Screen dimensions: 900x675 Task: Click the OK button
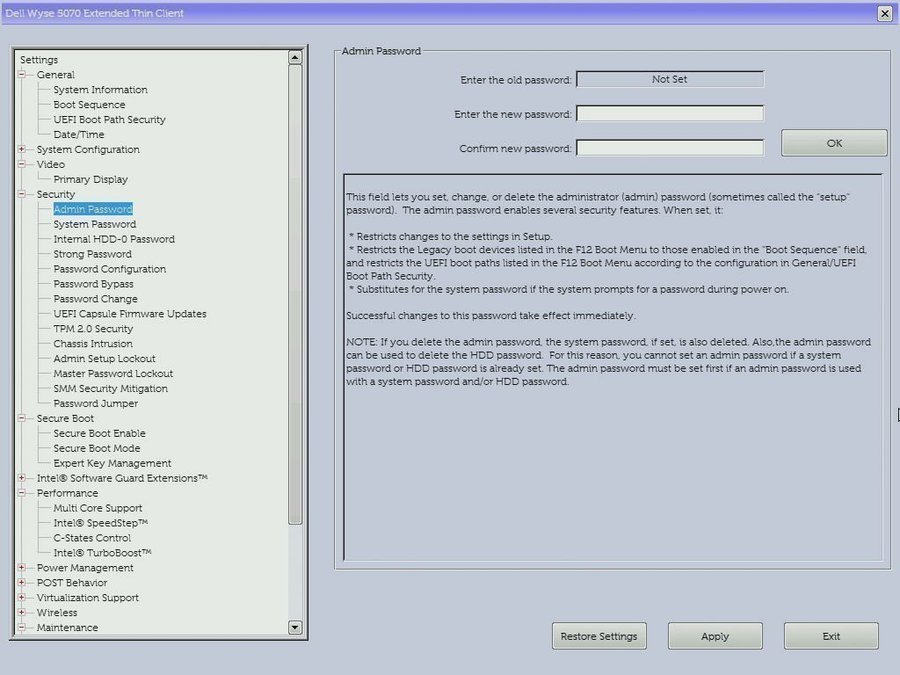833,143
